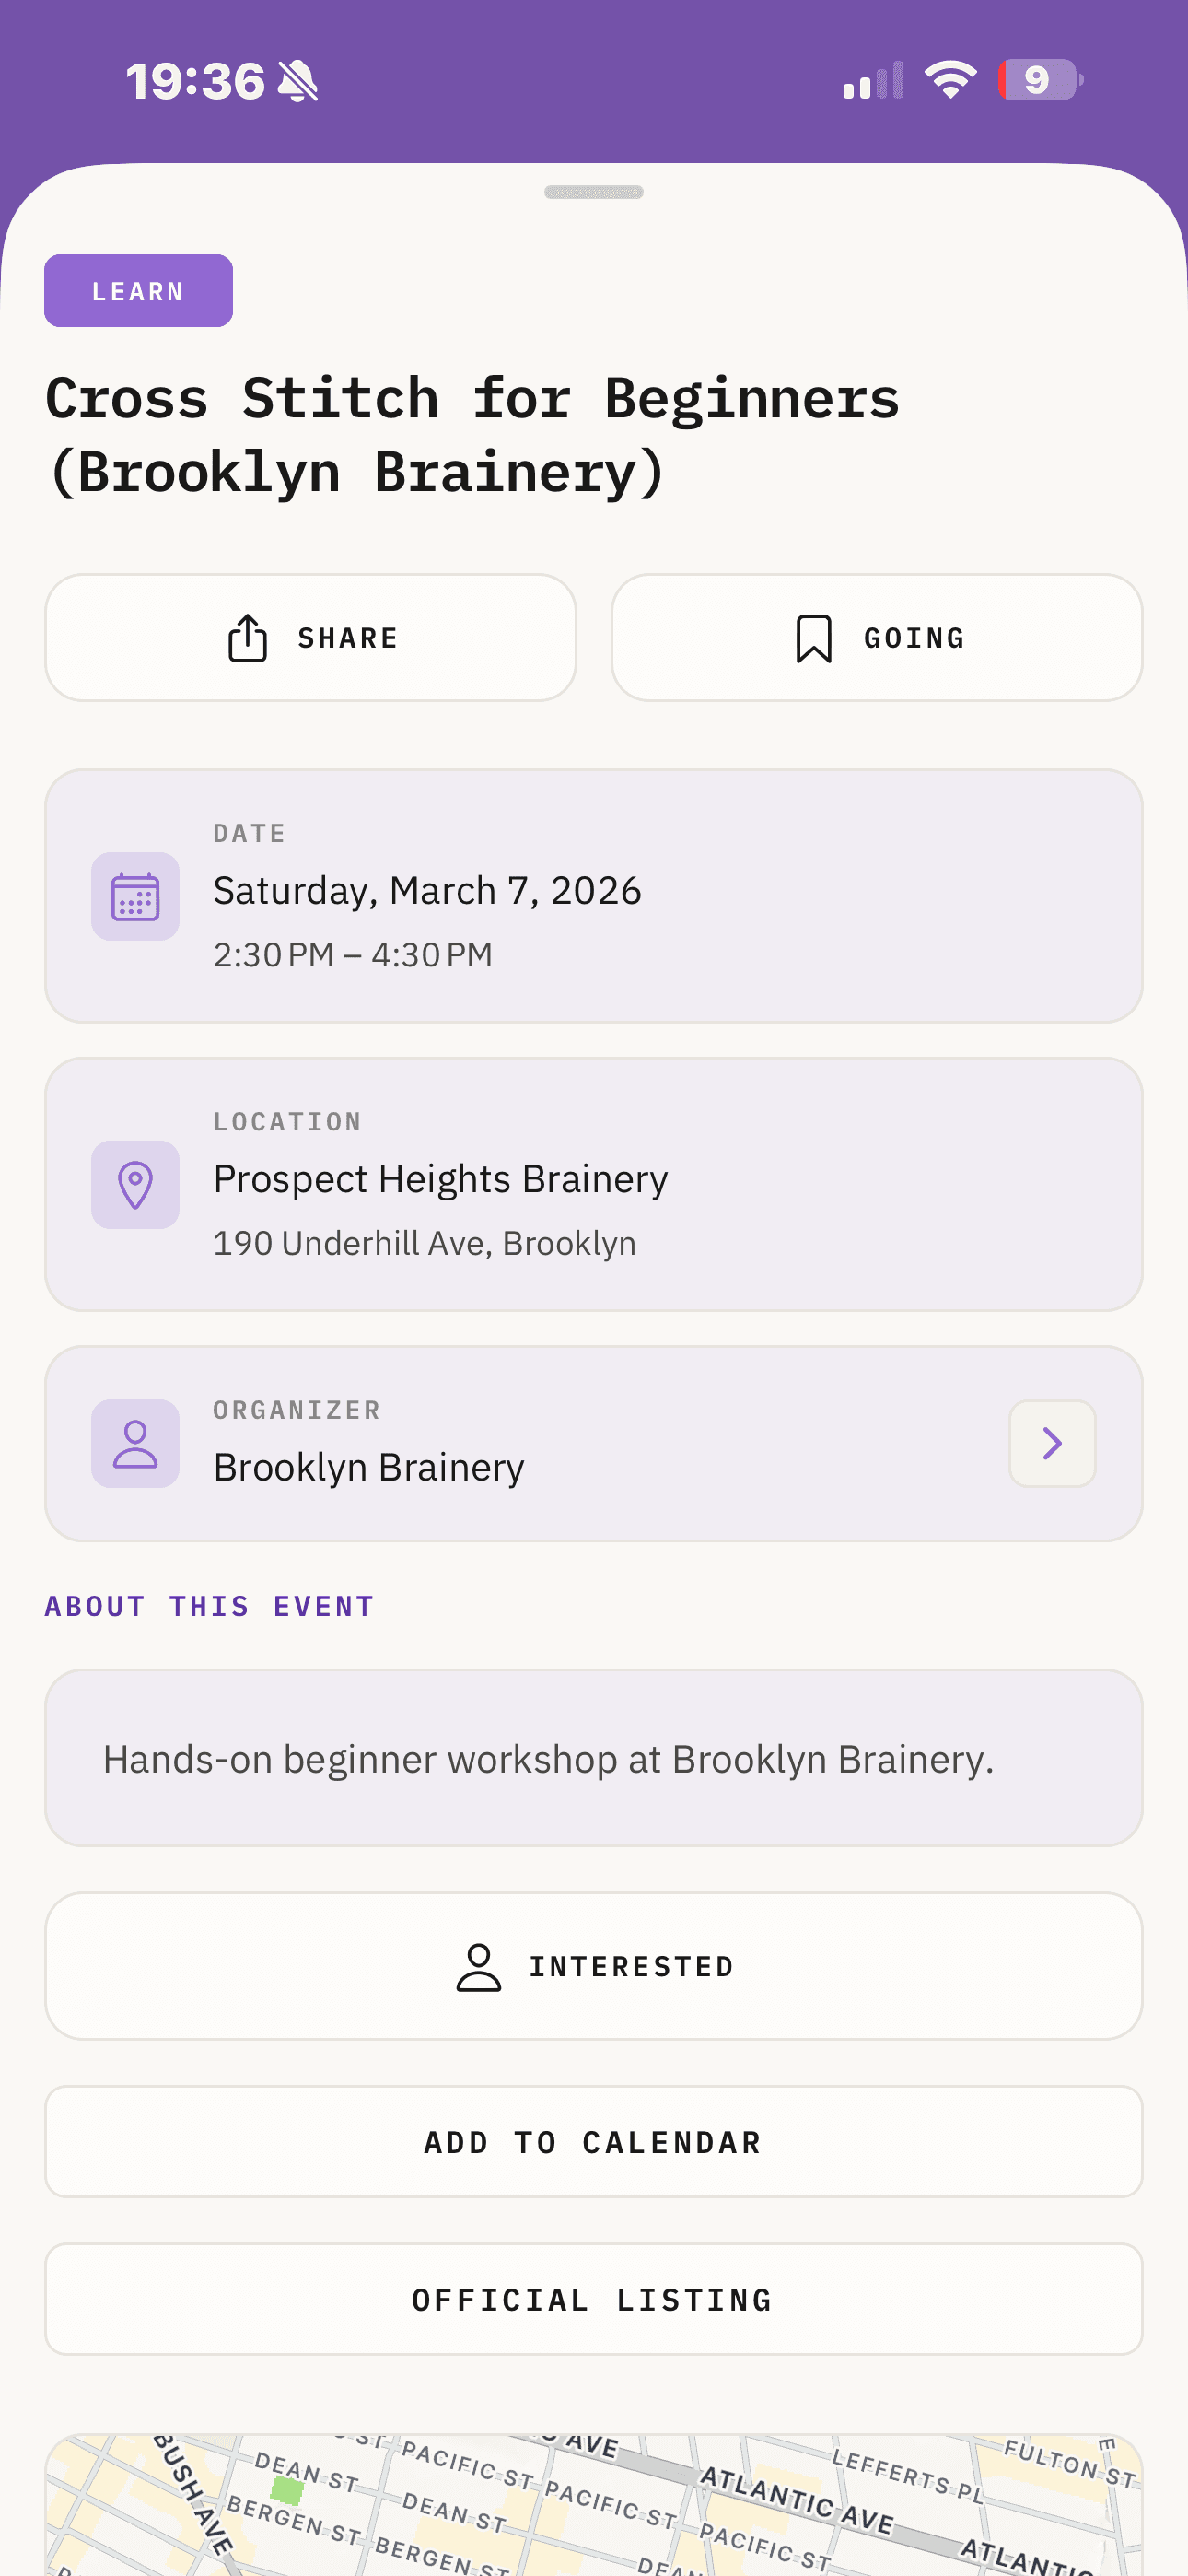Select the calendar icon in the Date card
The height and width of the screenshot is (2576, 1188).
pyautogui.click(x=135, y=897)
